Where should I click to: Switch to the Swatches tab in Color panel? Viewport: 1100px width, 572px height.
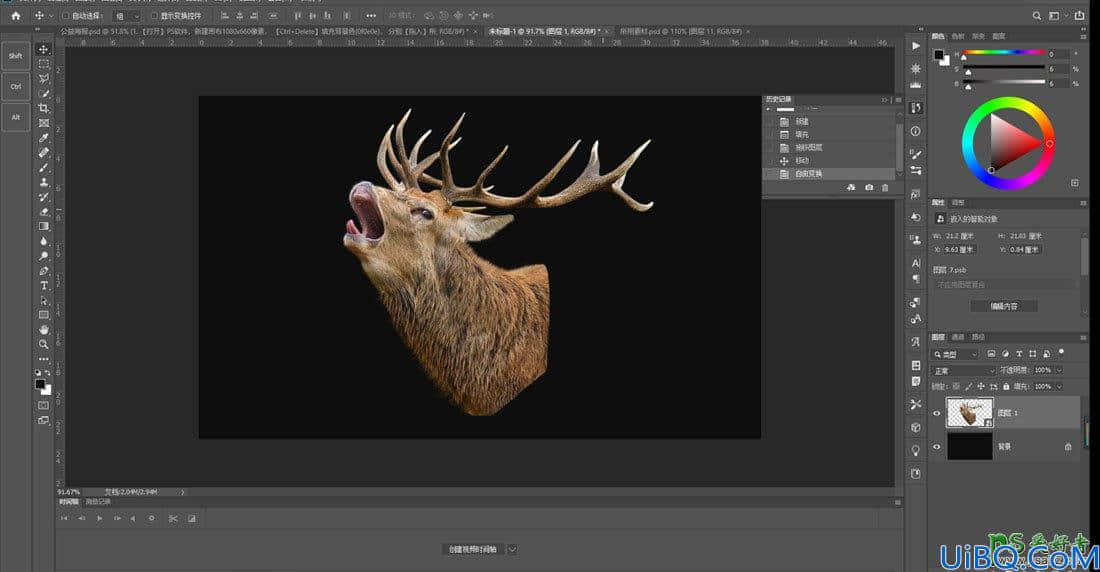point(958,36)
